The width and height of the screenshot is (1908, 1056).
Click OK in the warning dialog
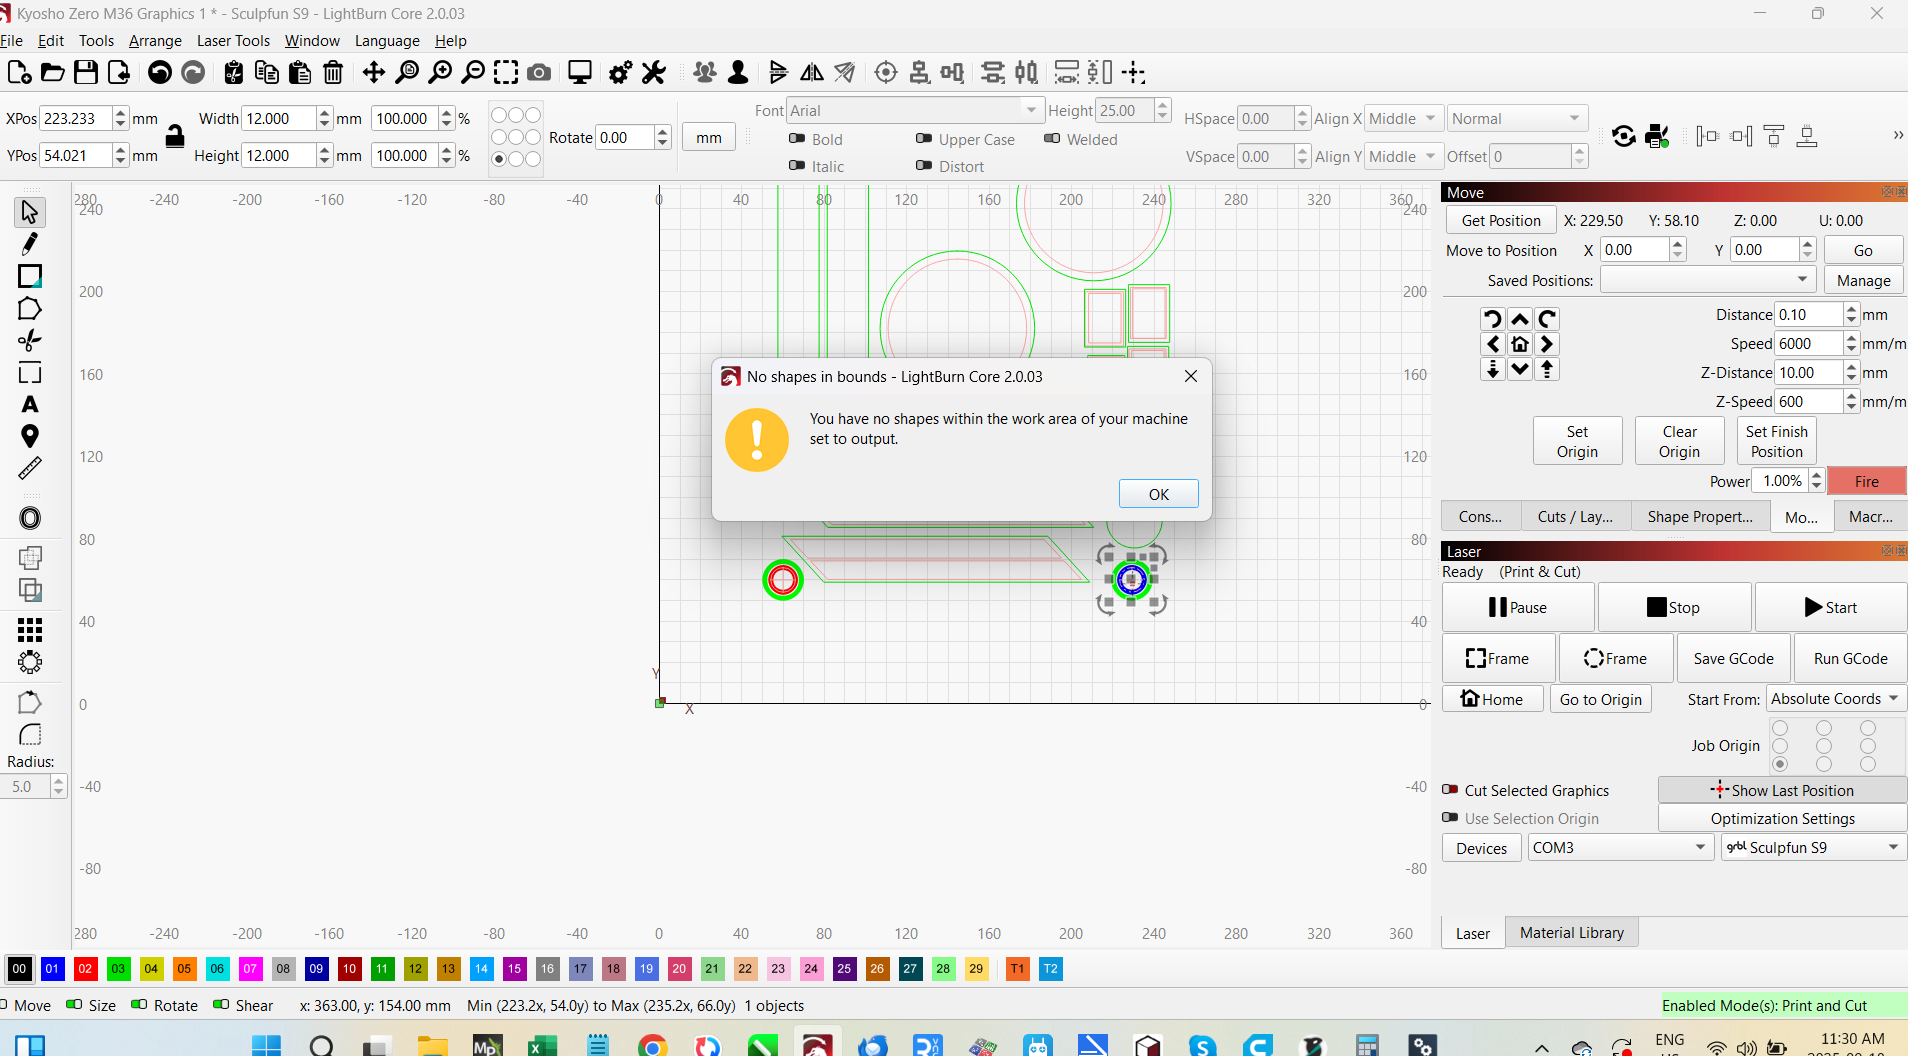(1158, 494)
